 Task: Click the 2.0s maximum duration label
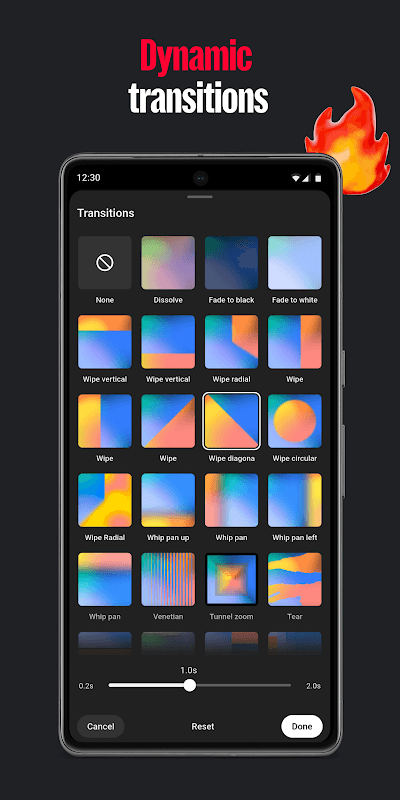[313, 686]
